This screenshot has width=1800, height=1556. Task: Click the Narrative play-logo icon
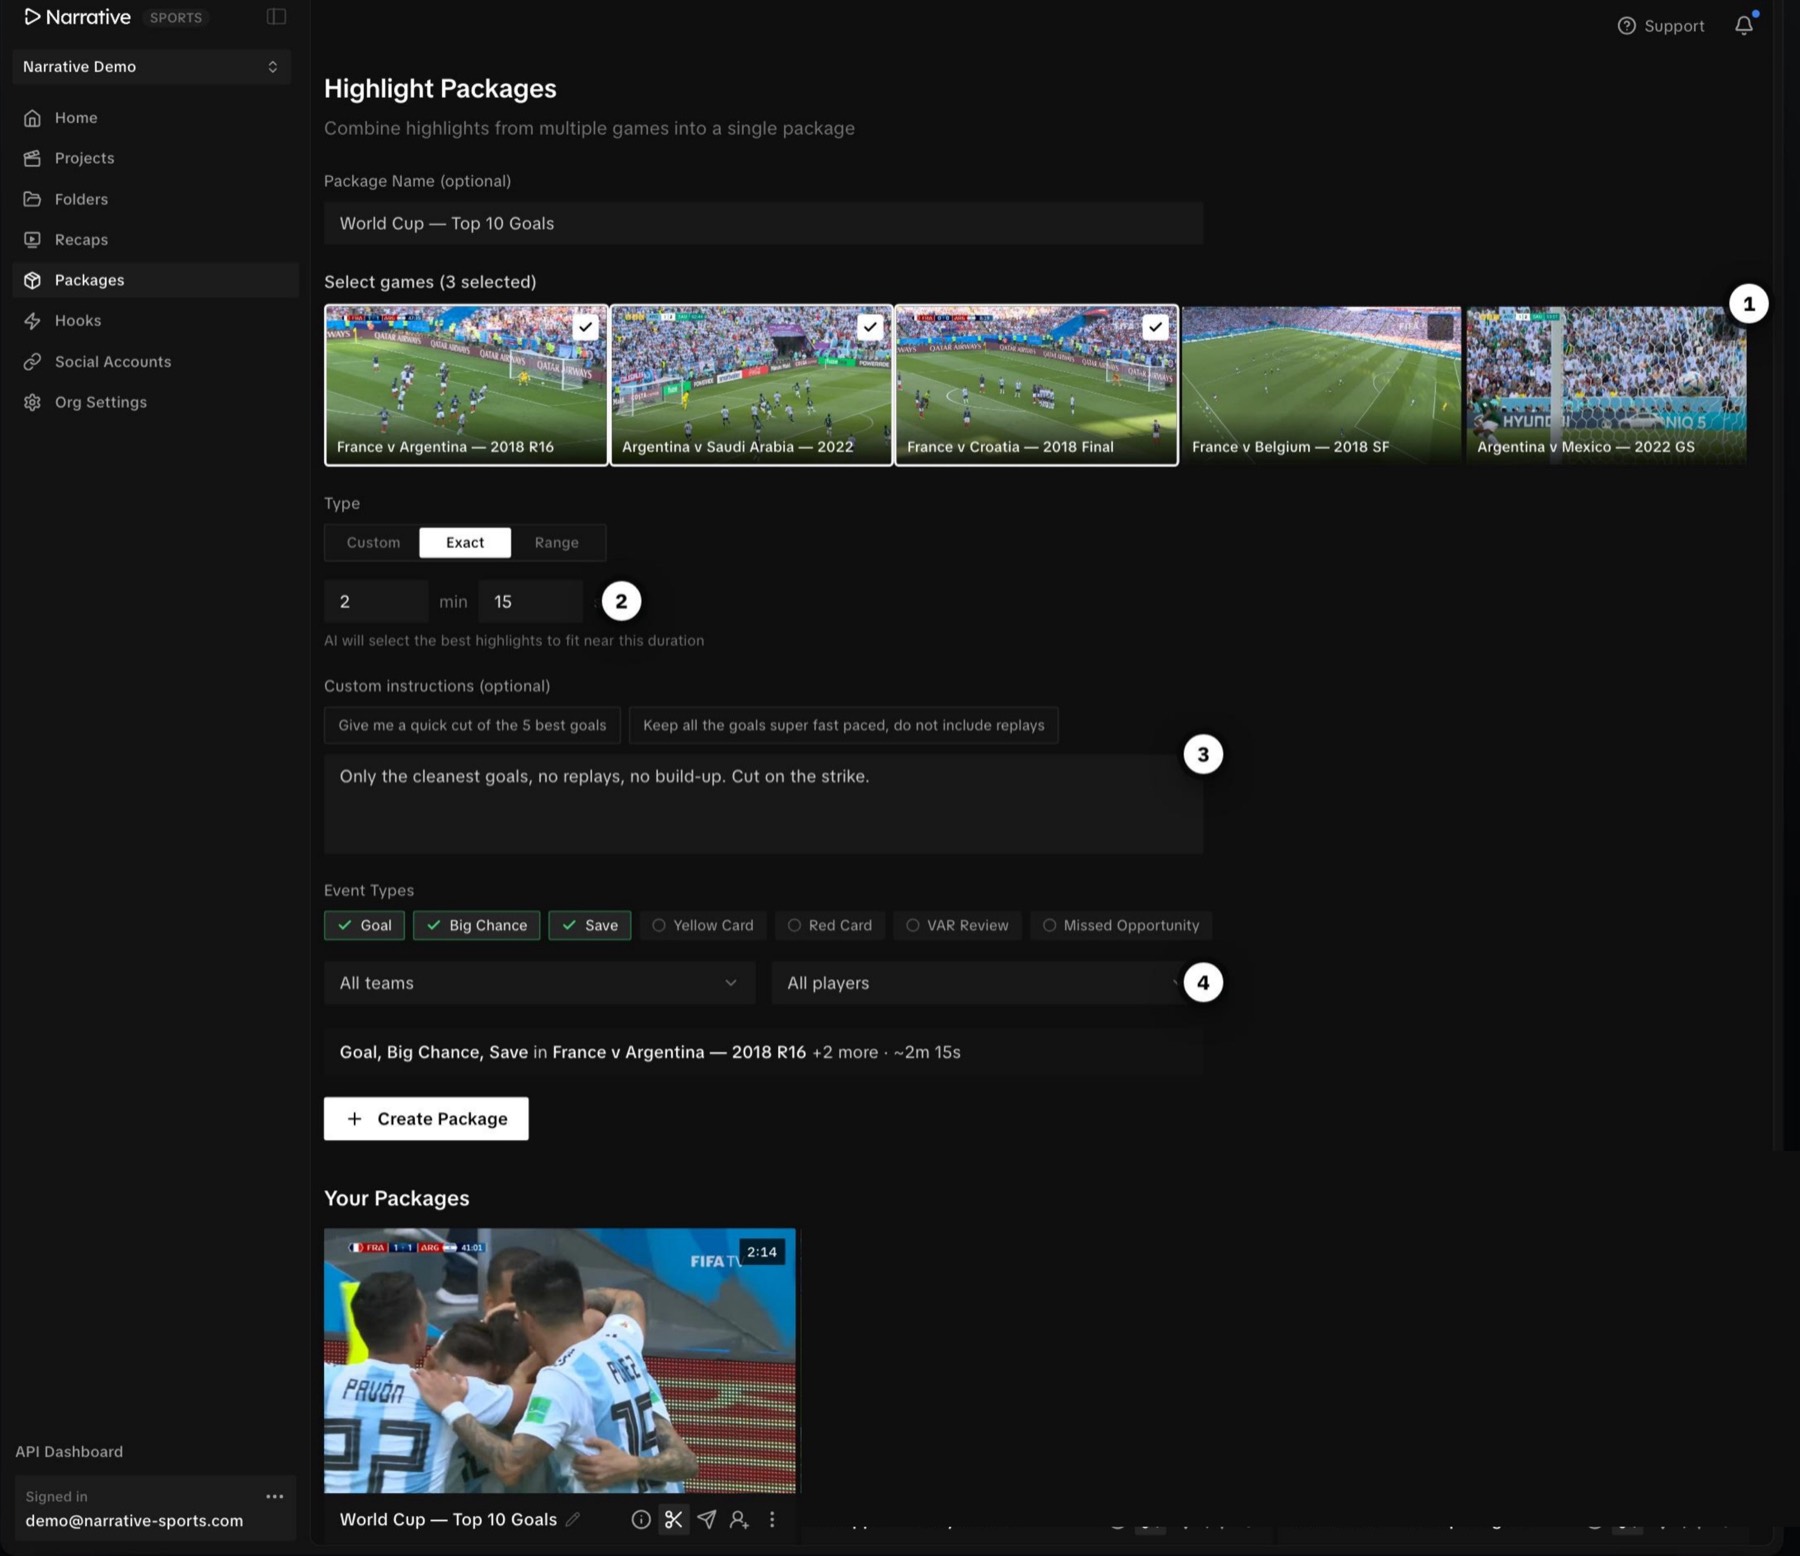[x=32, y=17]
